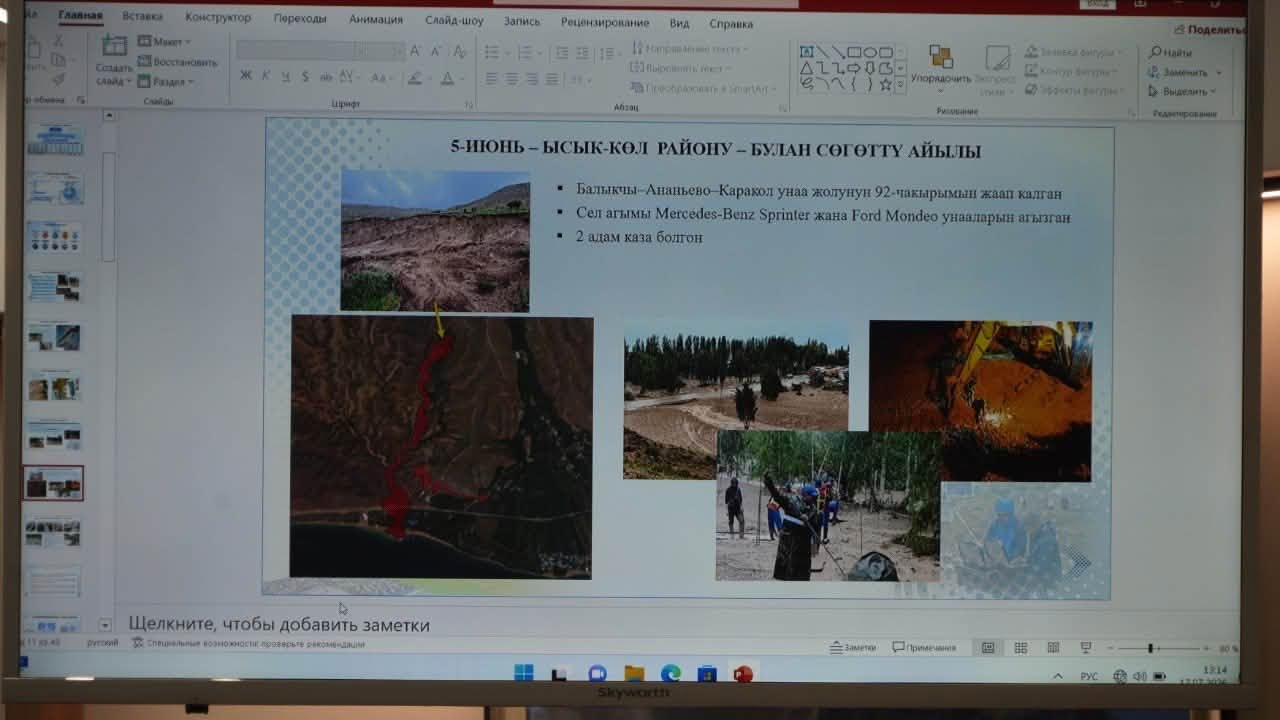Toggle the Заметки notes pane
Image resolution: width=1280 pixels, height=720 pixels.
coord(853,648)
